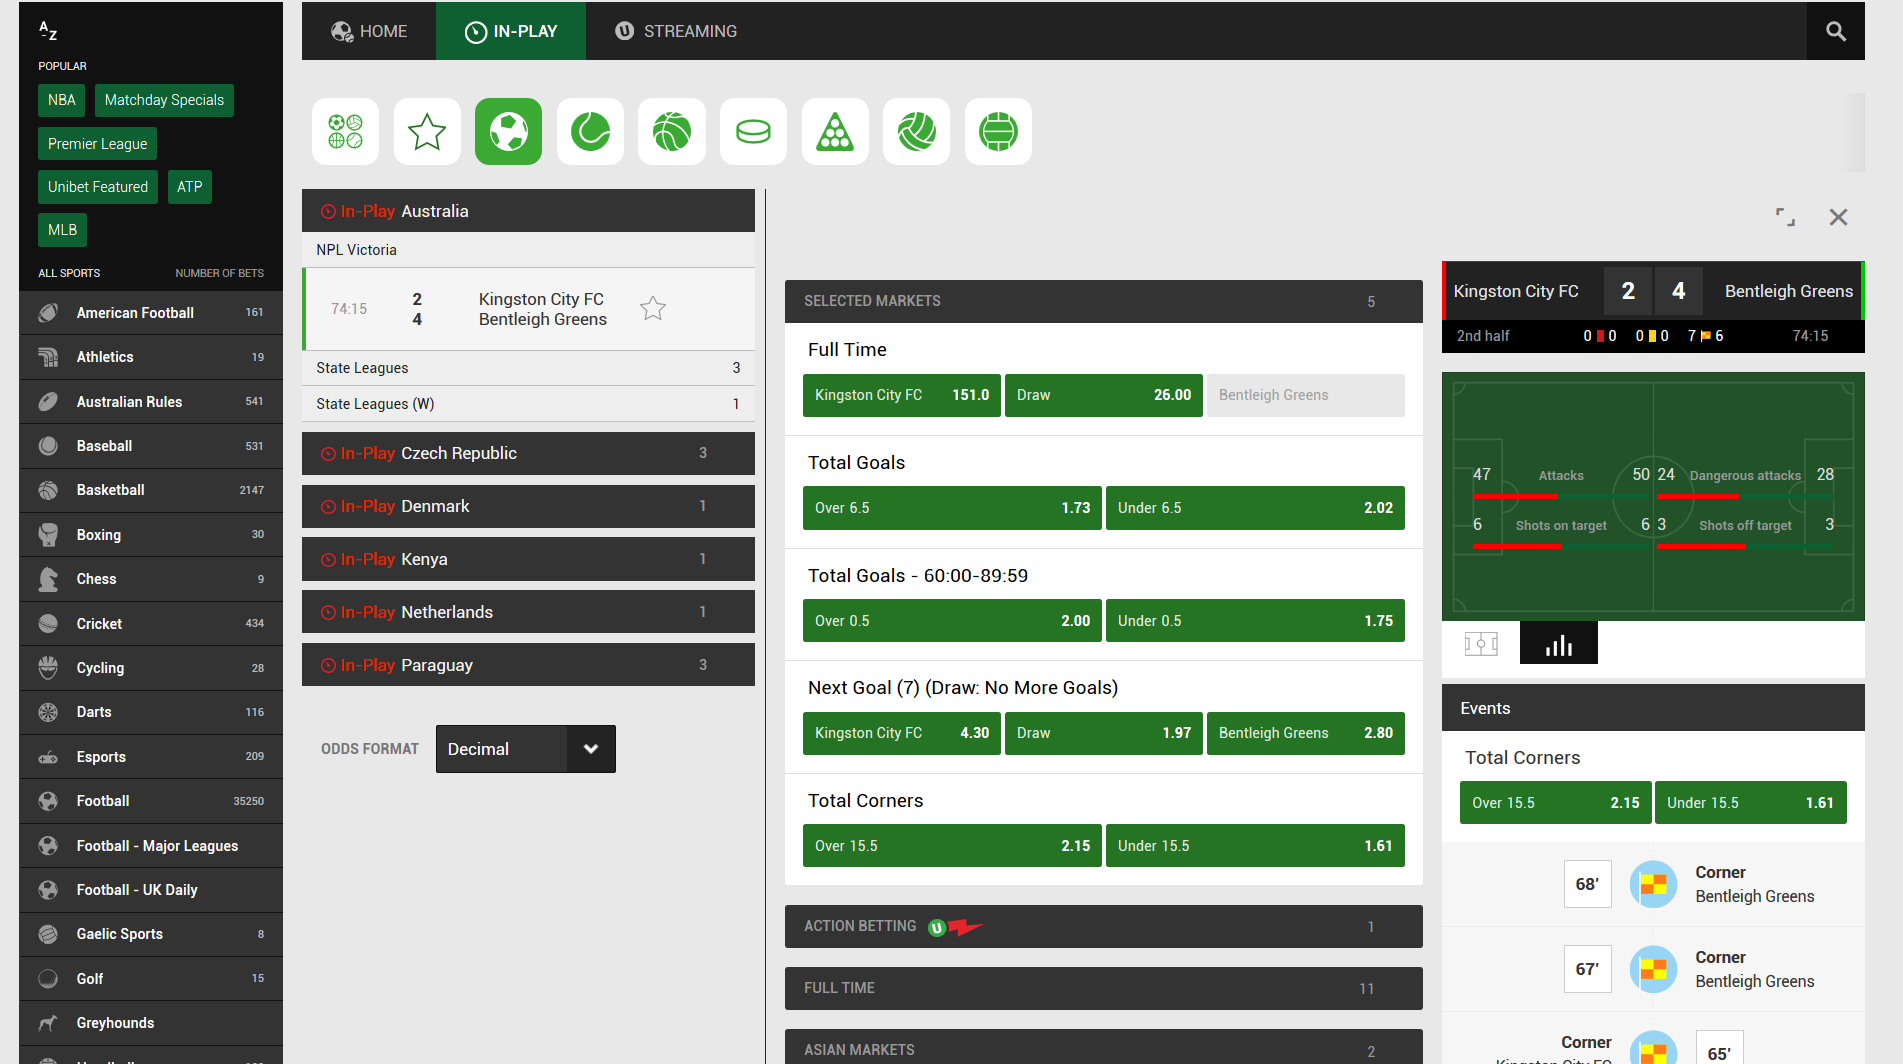Expand In-Play Netherlands section
This screenshot has width=1903, height=1064.
[528, 612]
